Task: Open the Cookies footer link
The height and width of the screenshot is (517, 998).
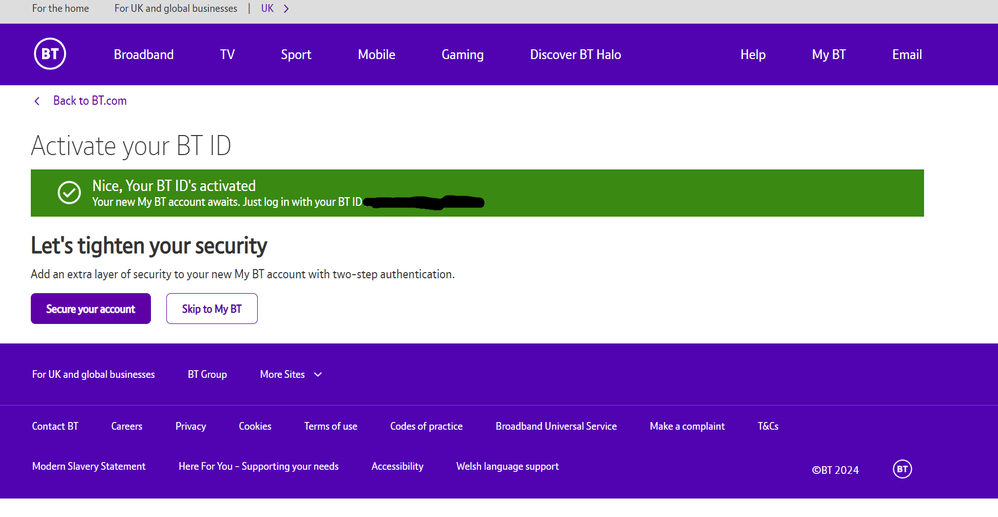Action: [255, 427]
